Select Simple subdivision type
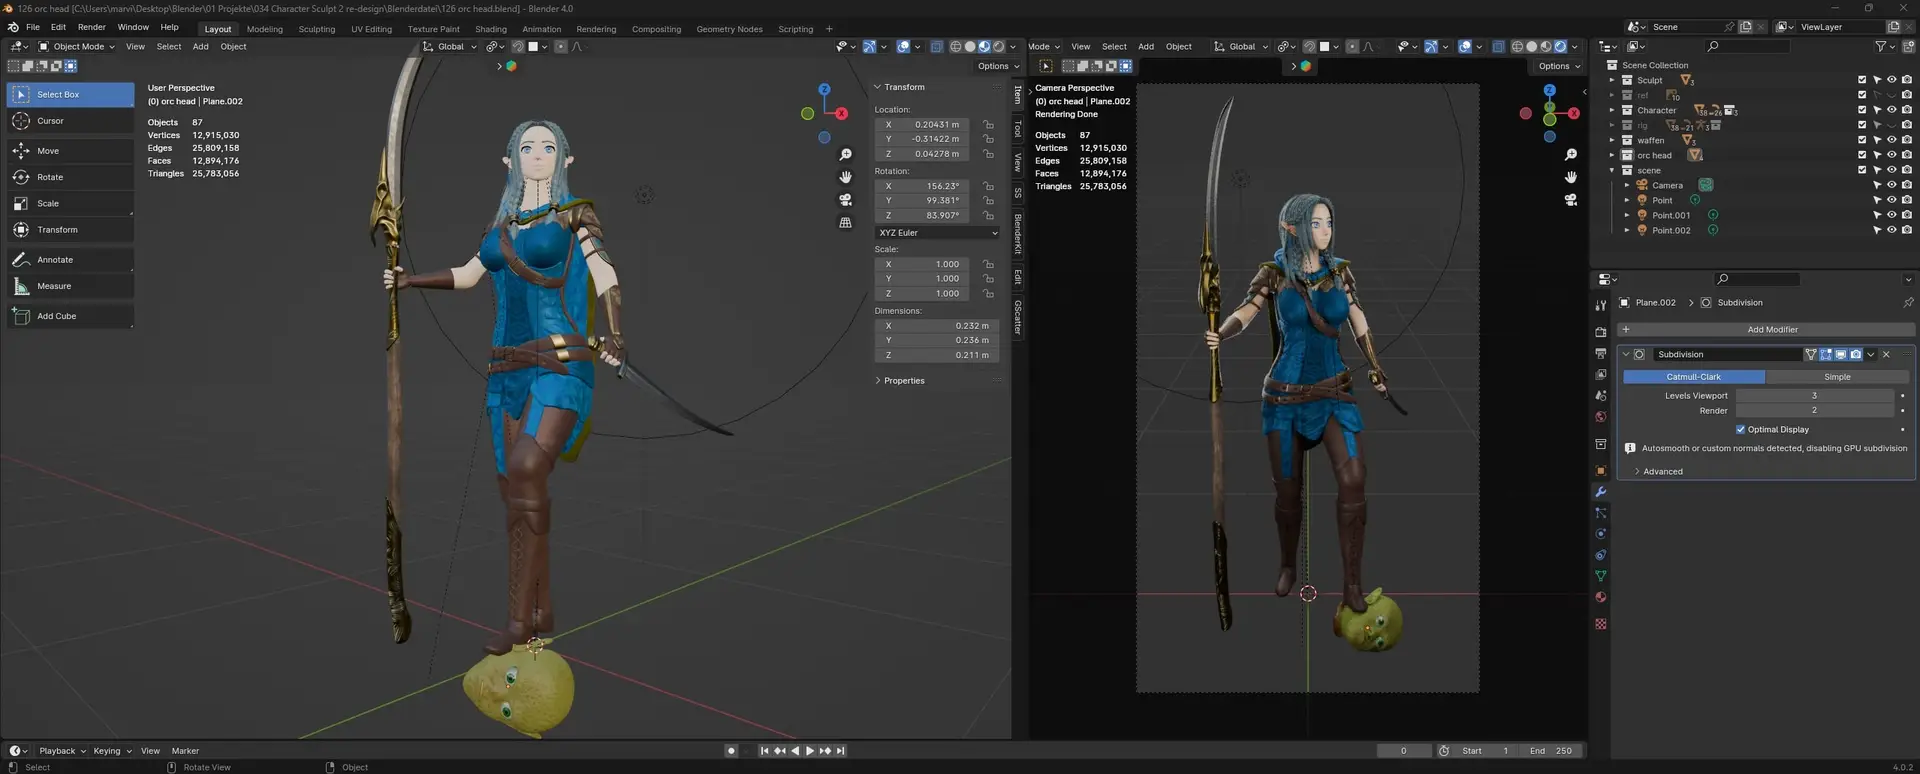This screenshot has width=1920, height=774. tap(1836, 377)
